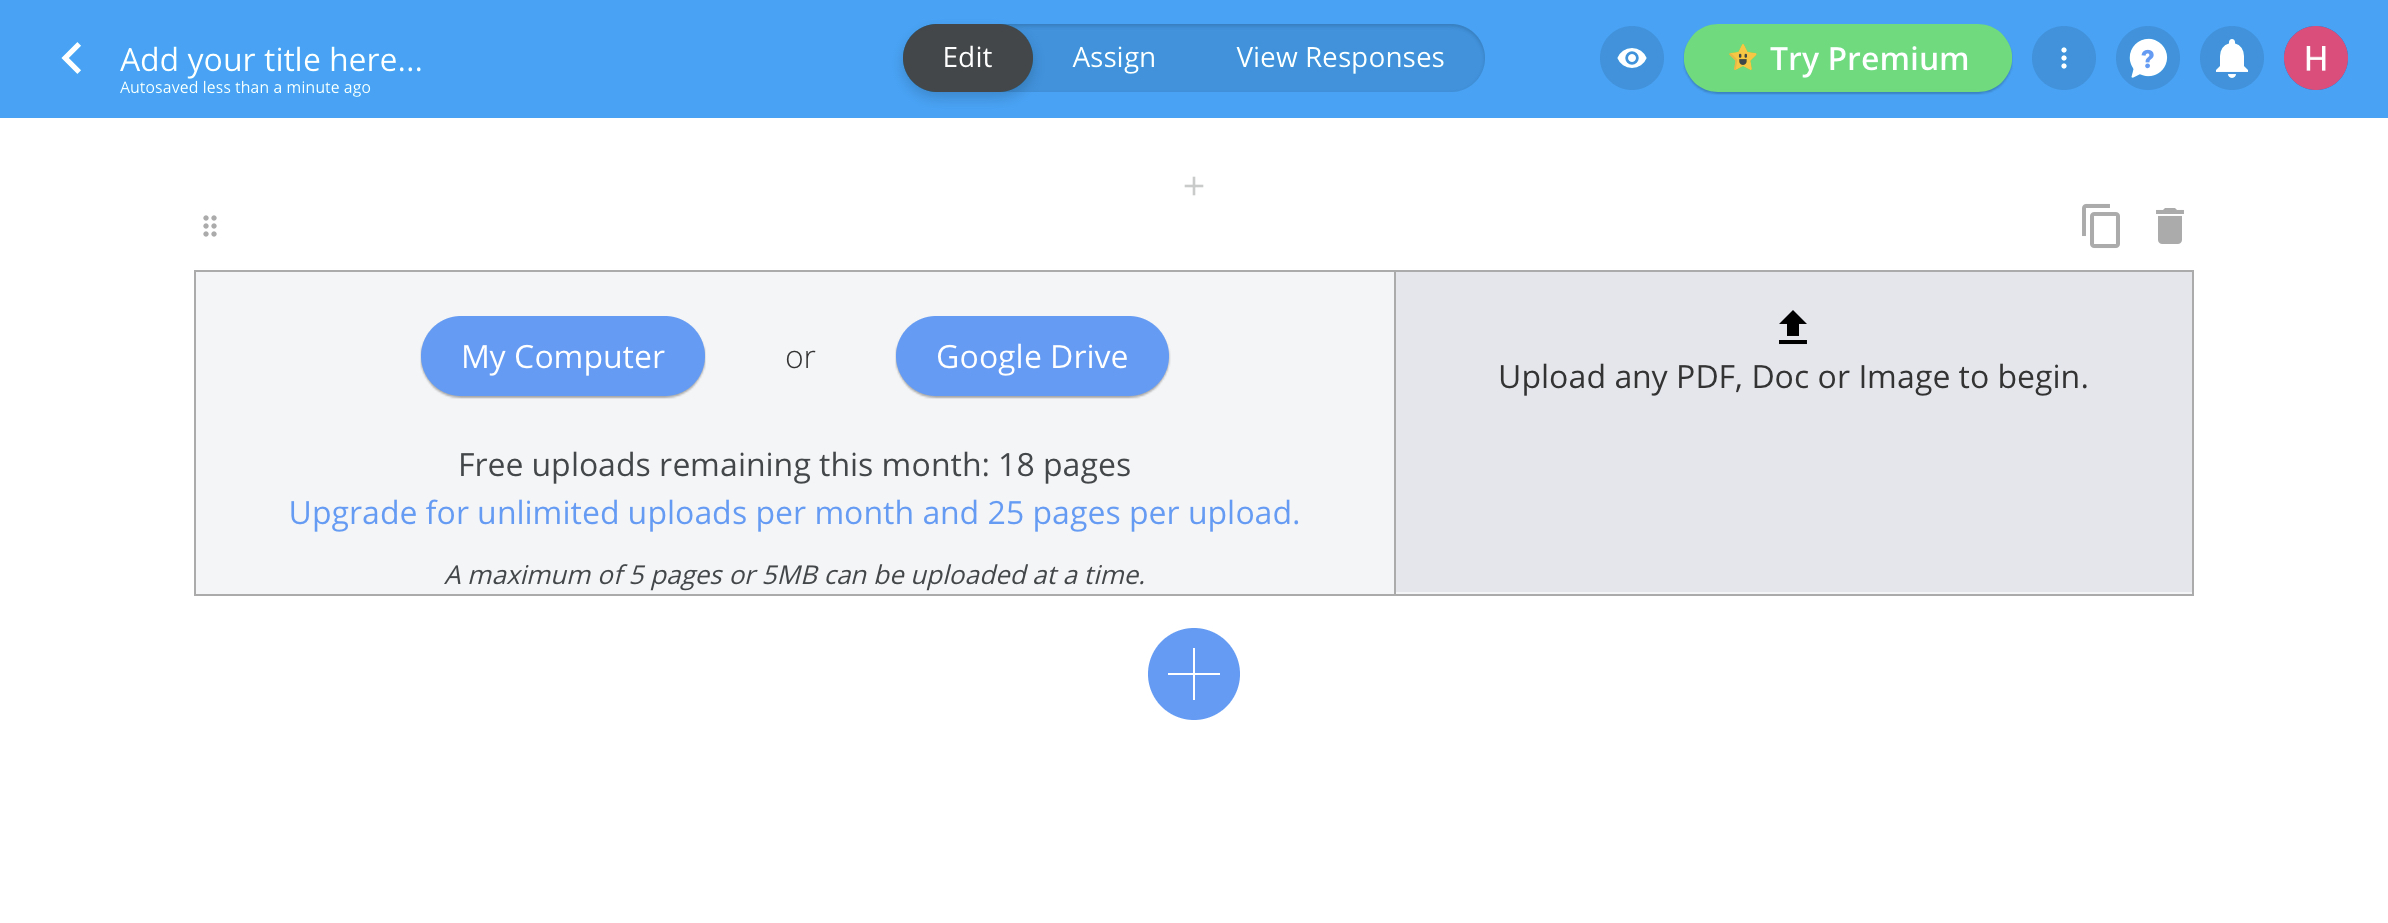Click the upload arrow icon
The width and height of the screenshot is (2388, 923).
point(1791,325)
